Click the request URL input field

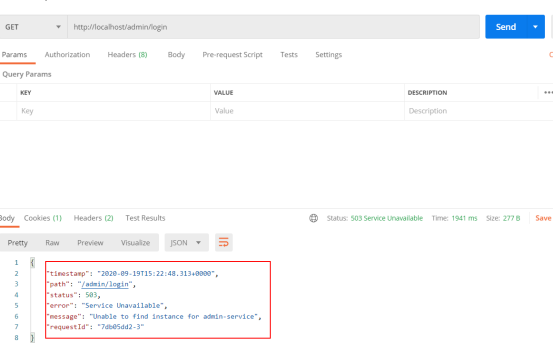[273, 27]
